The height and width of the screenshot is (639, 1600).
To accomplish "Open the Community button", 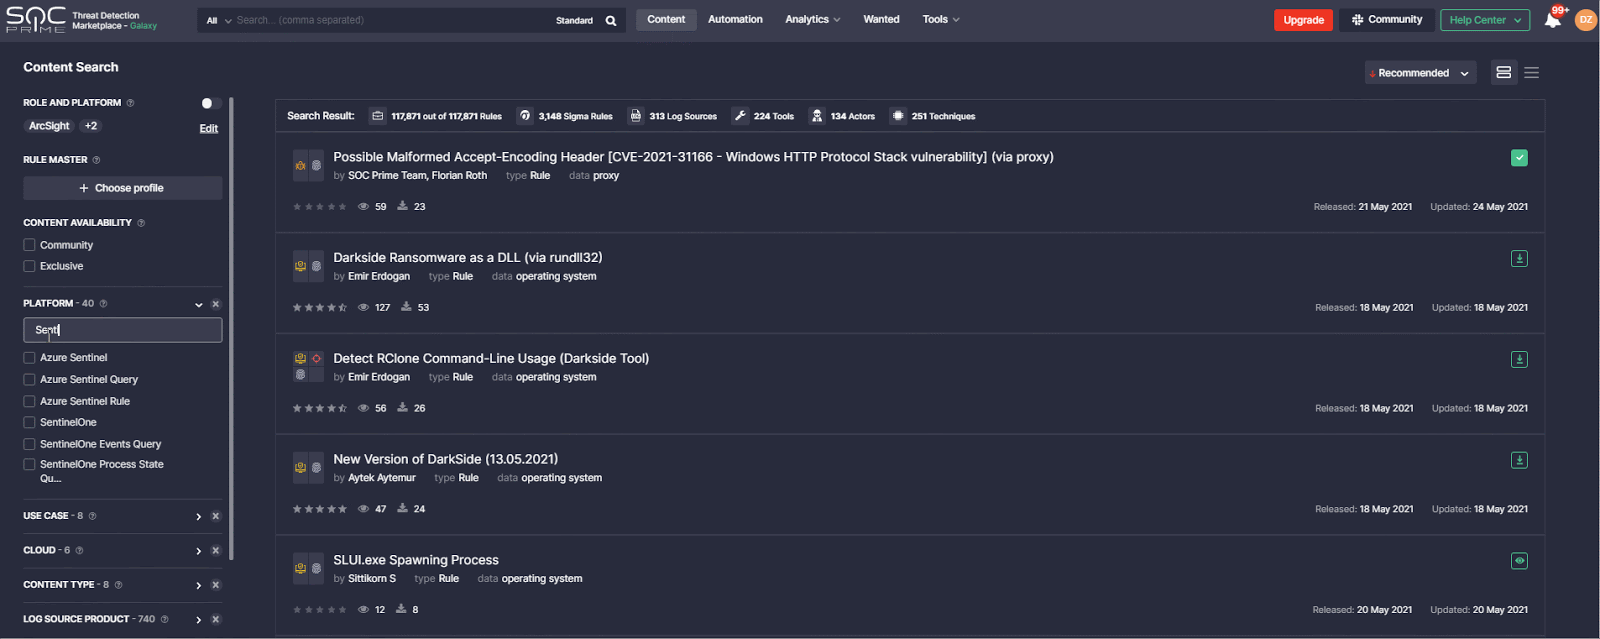I will [x=1386, y=20].
